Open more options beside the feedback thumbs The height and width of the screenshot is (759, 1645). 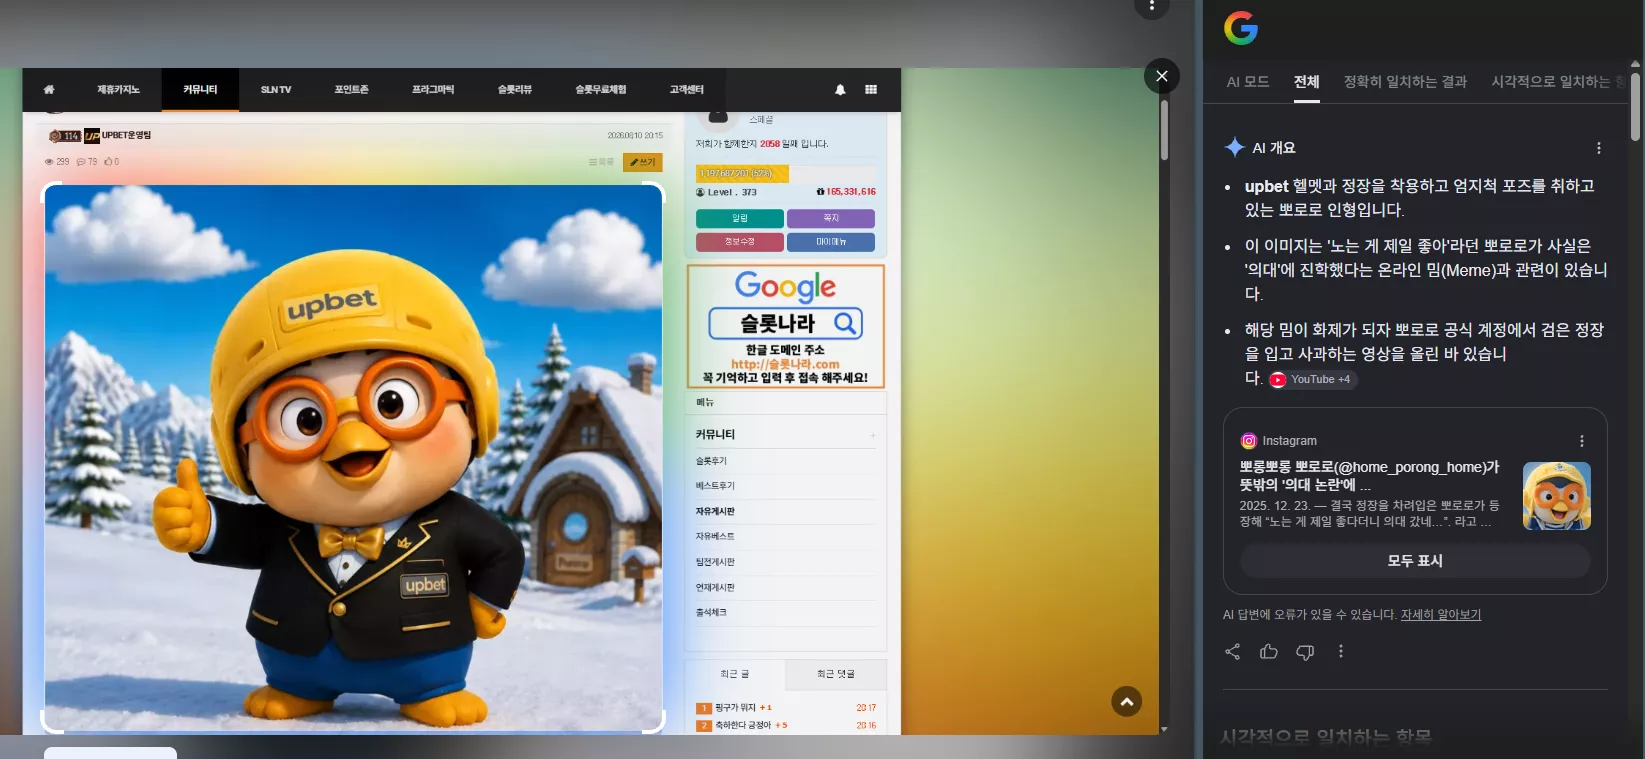pyautogui.click(x=1341, y=652)
